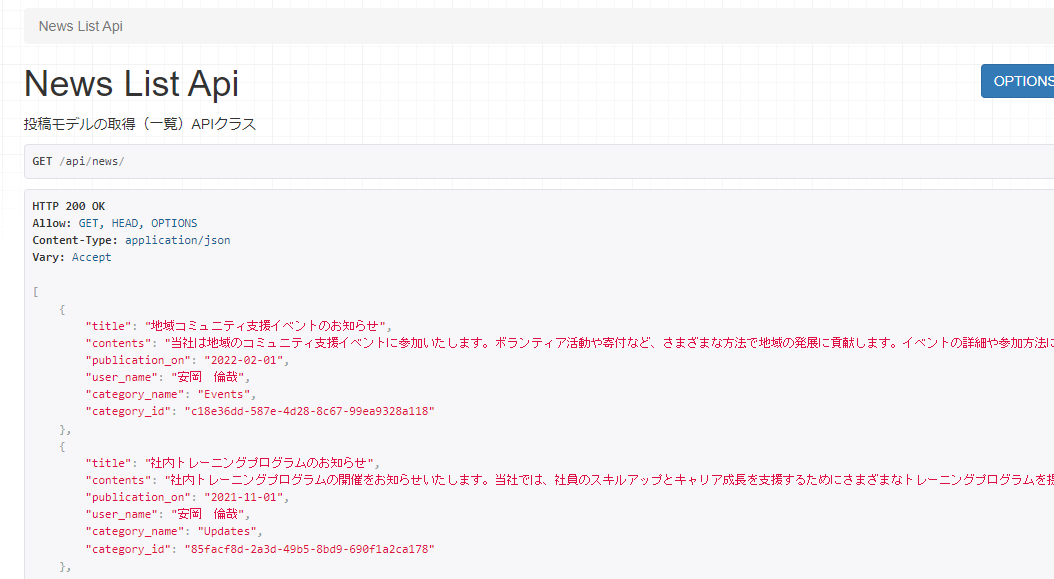This screenshot has width=1054, height=579.
Task: Click user_name 安岡 倫哉 in the Events entry
Action: (208, 377)
